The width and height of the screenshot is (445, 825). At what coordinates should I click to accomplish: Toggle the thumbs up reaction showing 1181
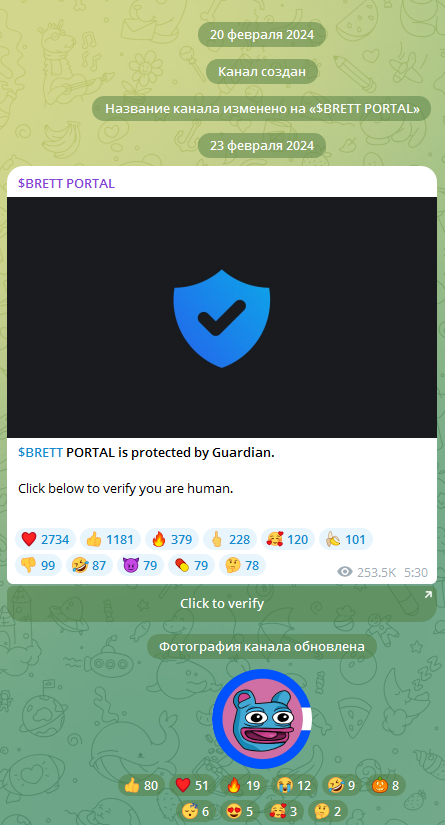tap(110, 539)
